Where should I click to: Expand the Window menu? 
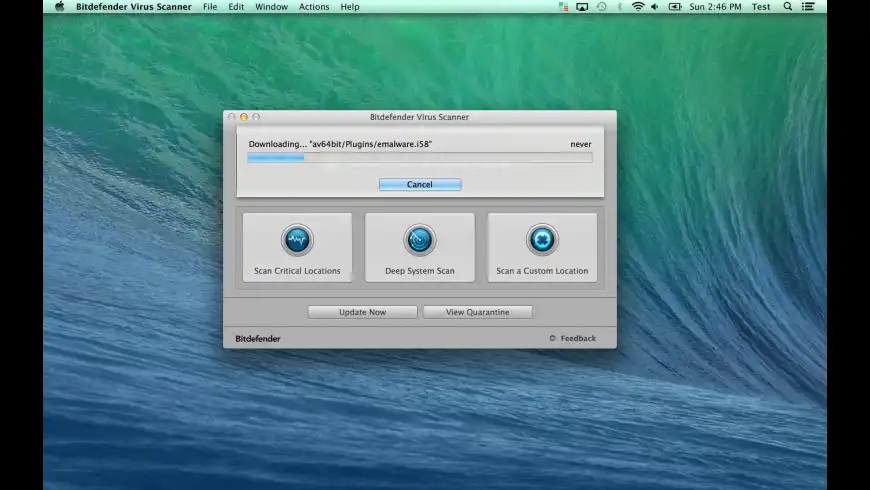(271, 7)
